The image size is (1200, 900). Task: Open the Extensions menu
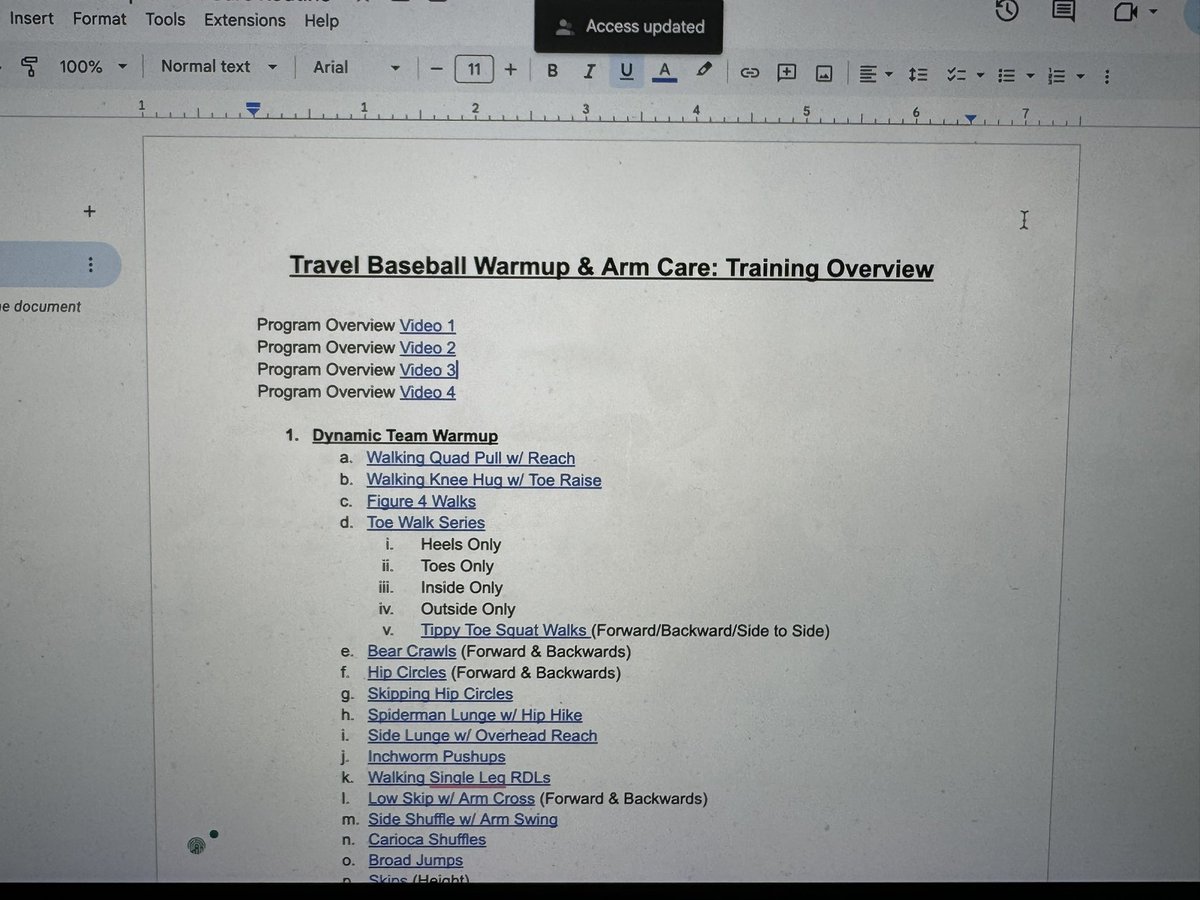[x=246, y=20]
